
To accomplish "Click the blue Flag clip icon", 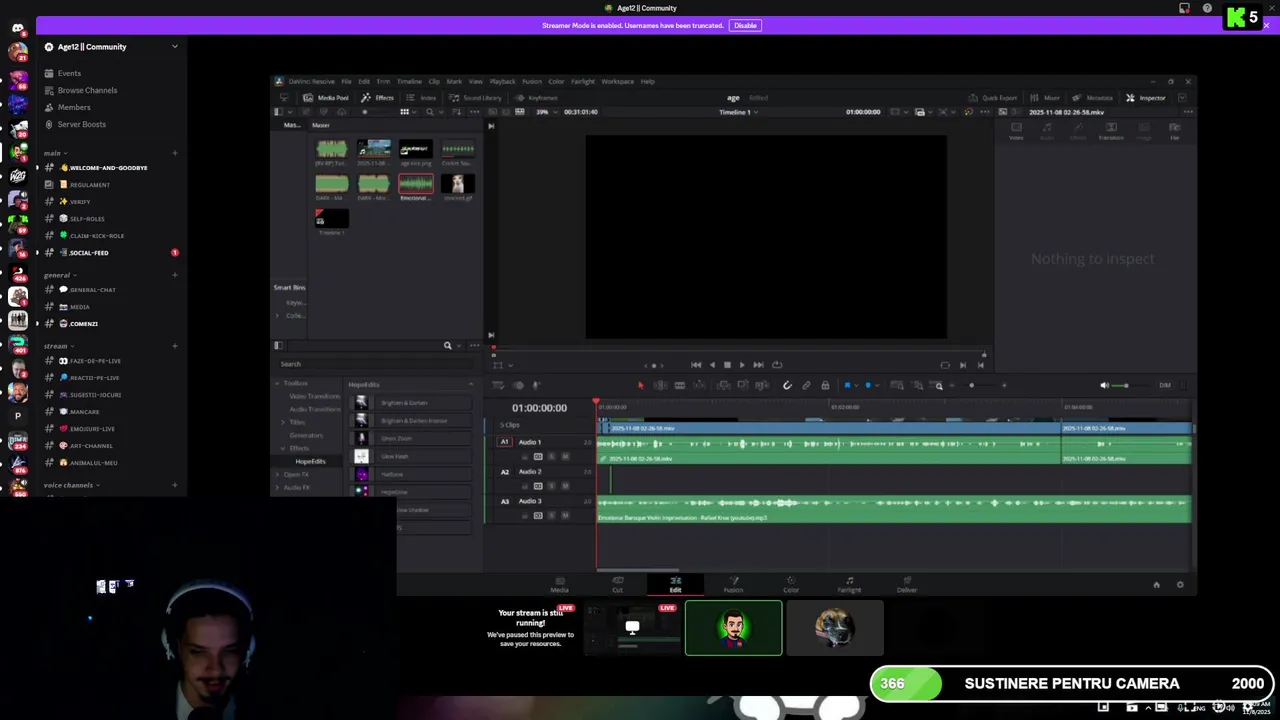I will (847, 385).
